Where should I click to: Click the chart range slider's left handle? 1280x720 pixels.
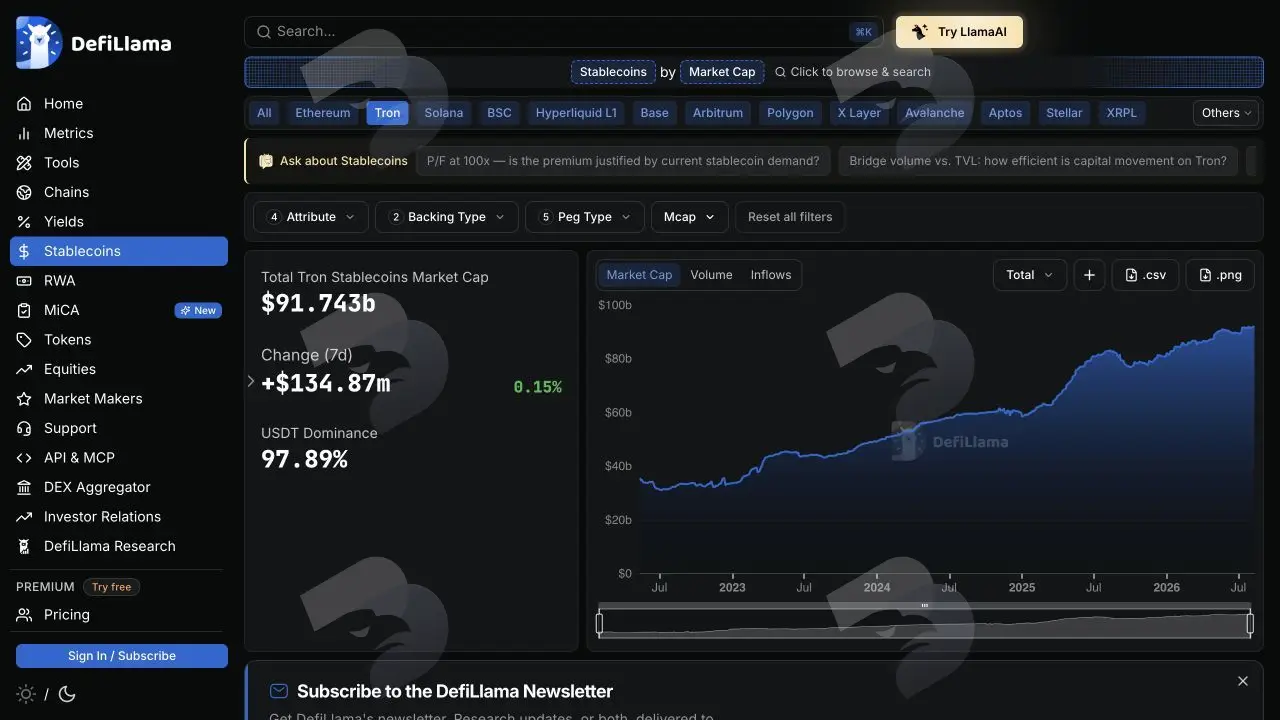[600, 624]
